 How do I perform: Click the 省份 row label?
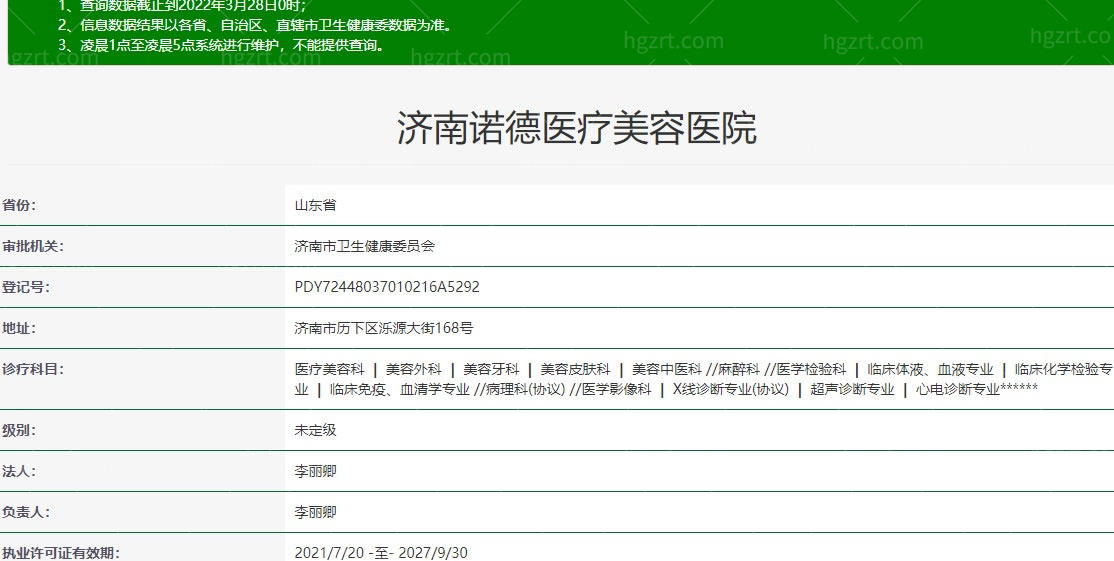(19, 205)
